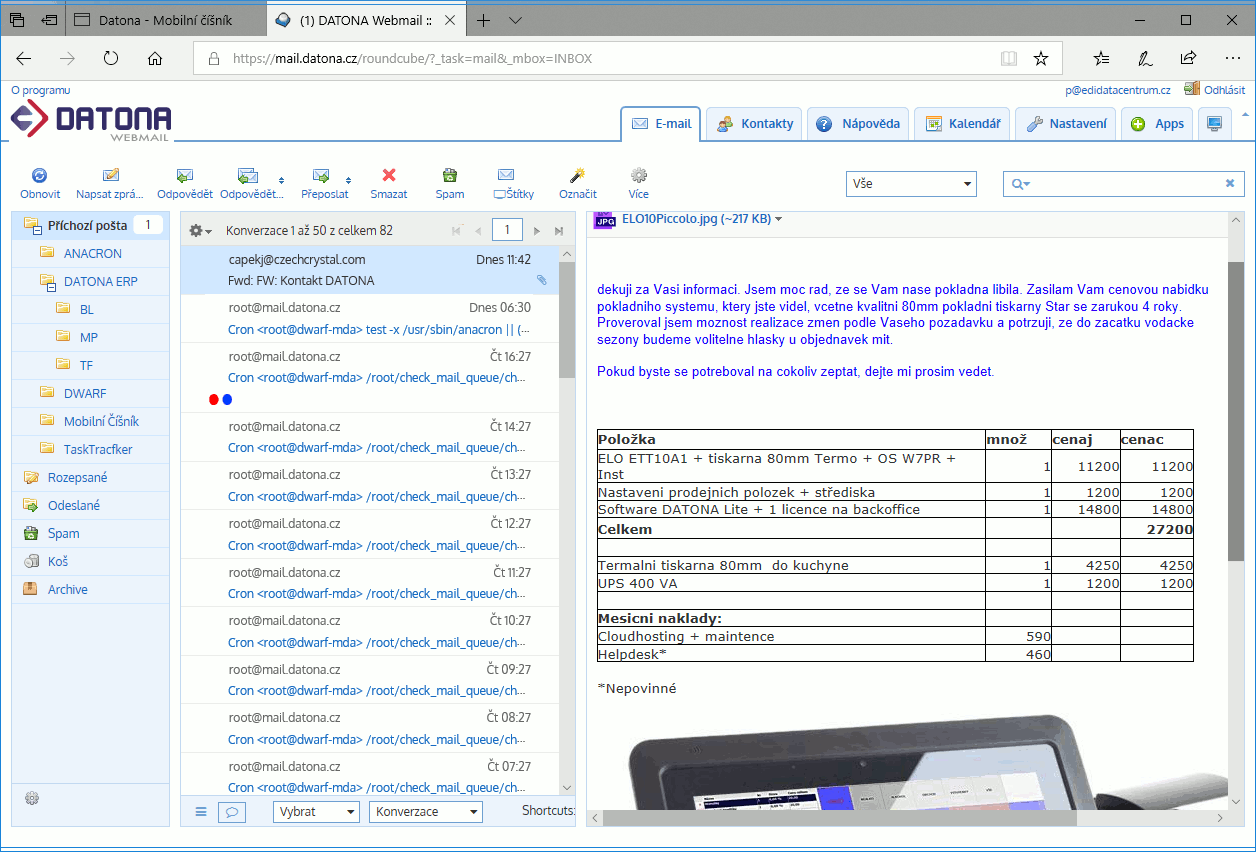Open the Kalendář tab
Image resolution: width=1256 pixels, height=852 pixels.
(963, 124)
